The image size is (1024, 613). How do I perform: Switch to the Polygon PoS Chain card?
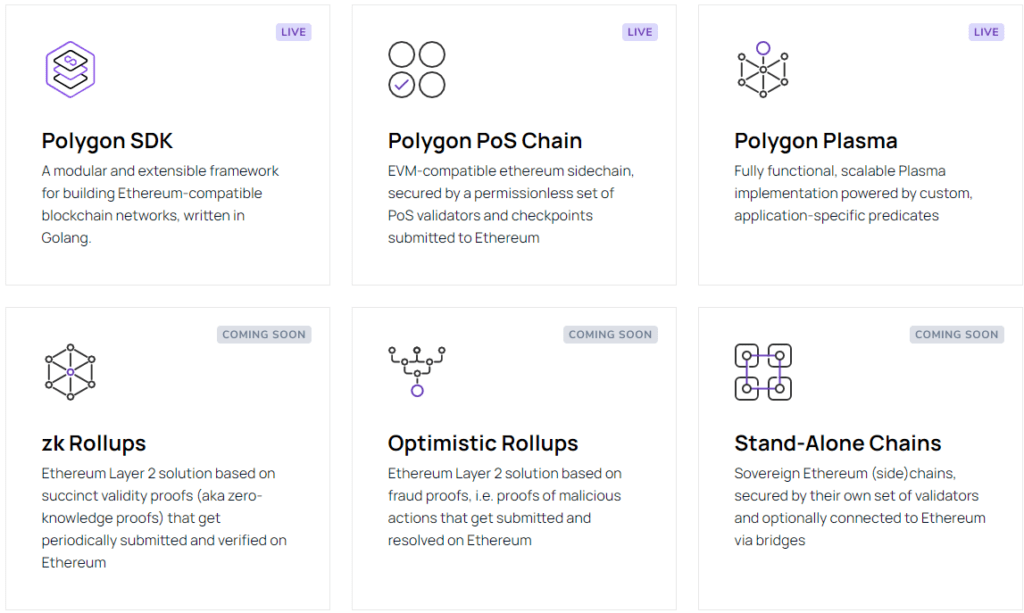pos(513,145)
